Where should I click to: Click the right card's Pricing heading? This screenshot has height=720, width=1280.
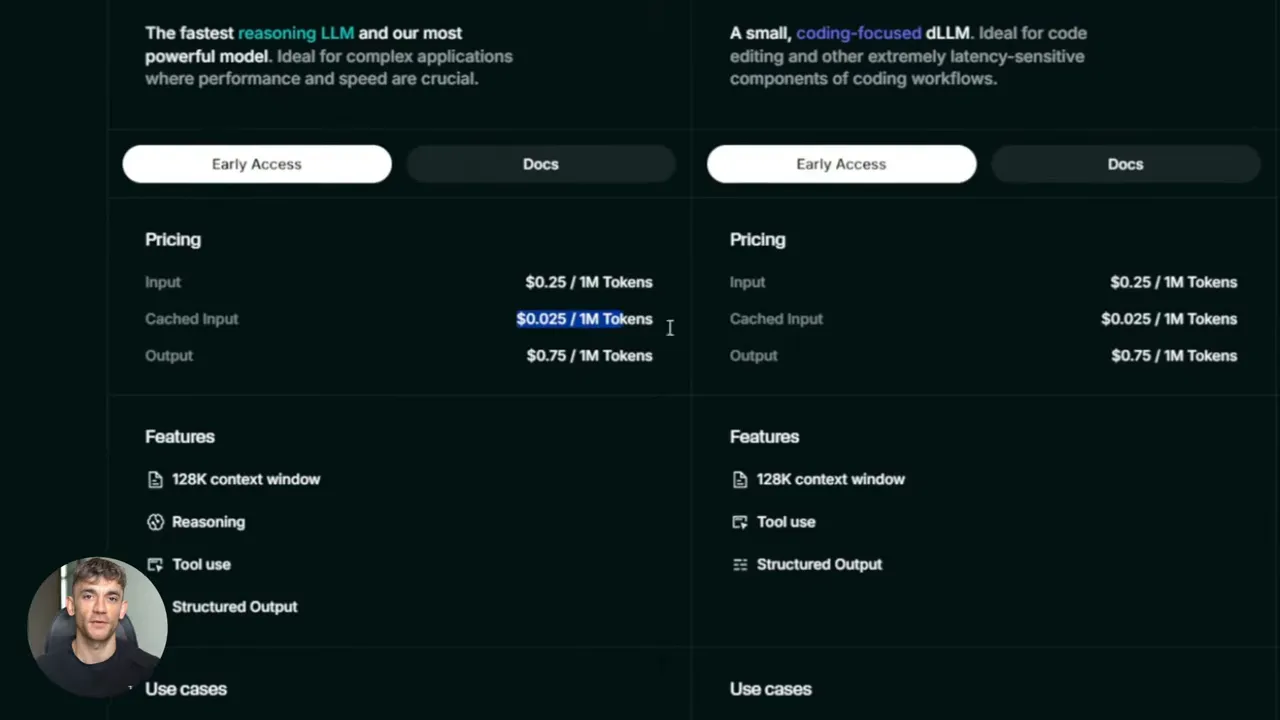point(758,240)
